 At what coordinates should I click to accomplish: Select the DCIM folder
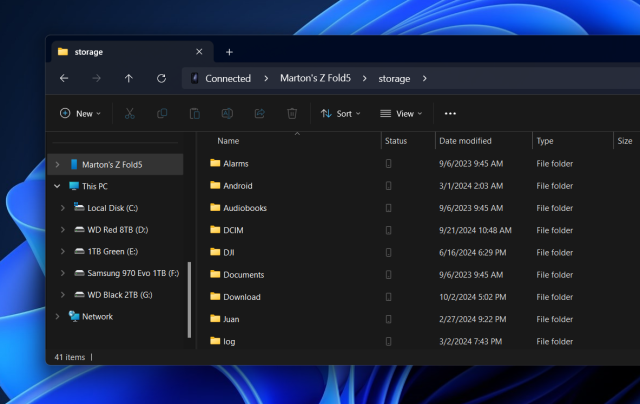[x=219, y=230]
